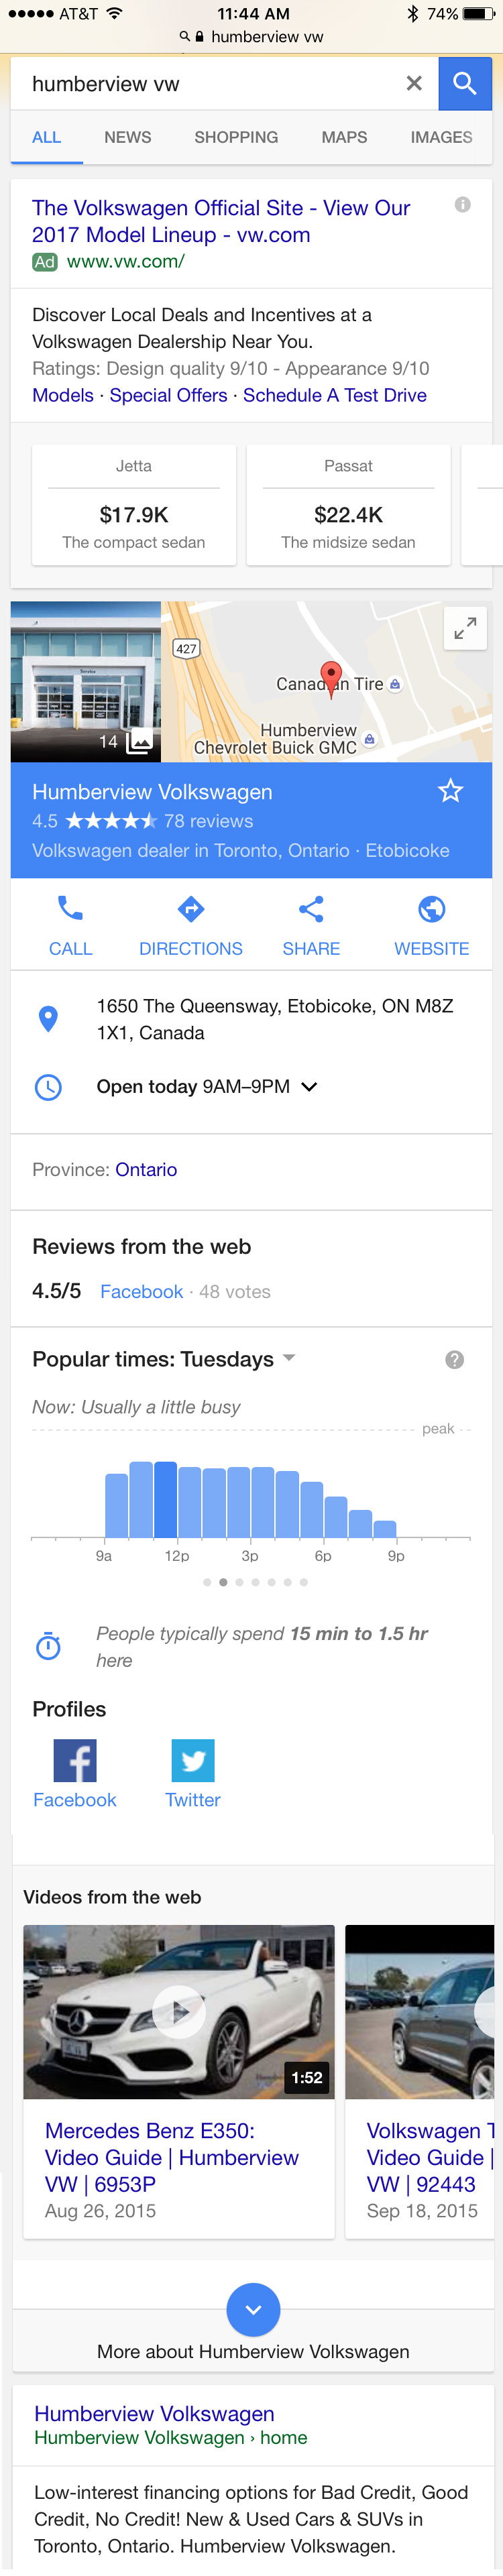503x2576 pixels.
Task: Open Schedule A Test Drive link
Action: click(335, 395)
